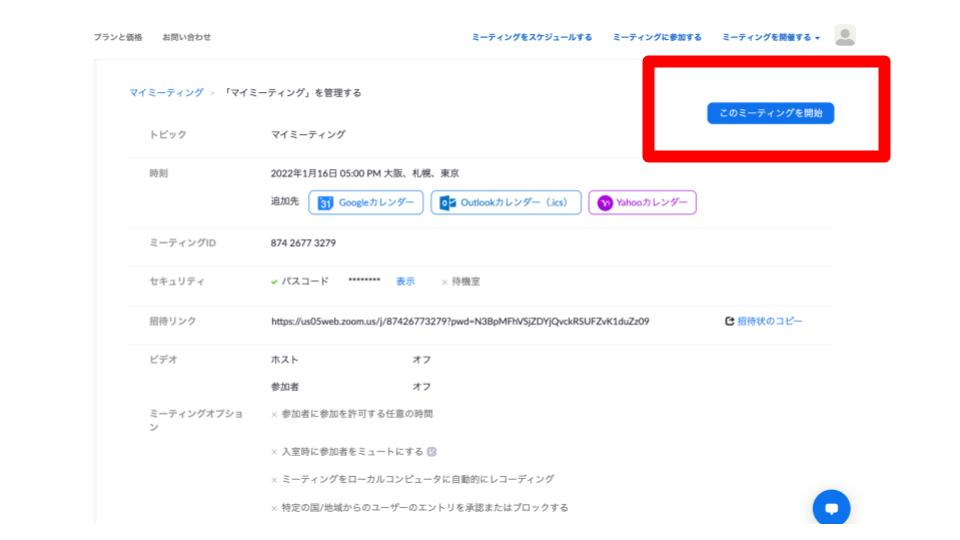This screenshot has width=960, height=540.
Task: Click 招待状のコピー link
Action: pos(770,321)
